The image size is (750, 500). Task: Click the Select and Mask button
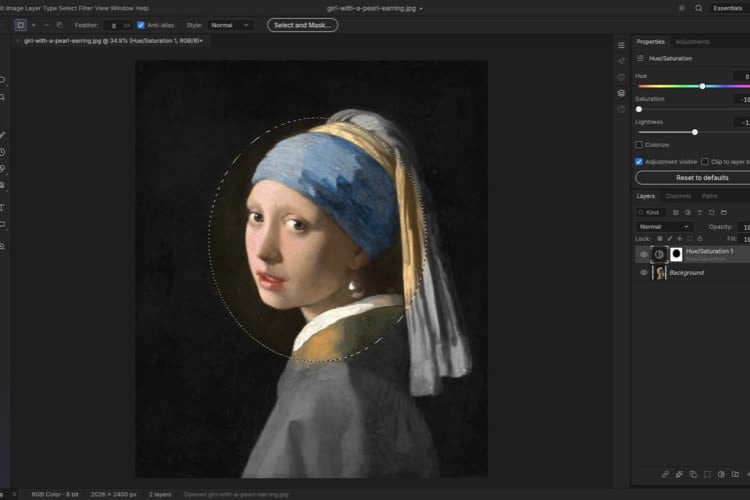coord(302,25)
